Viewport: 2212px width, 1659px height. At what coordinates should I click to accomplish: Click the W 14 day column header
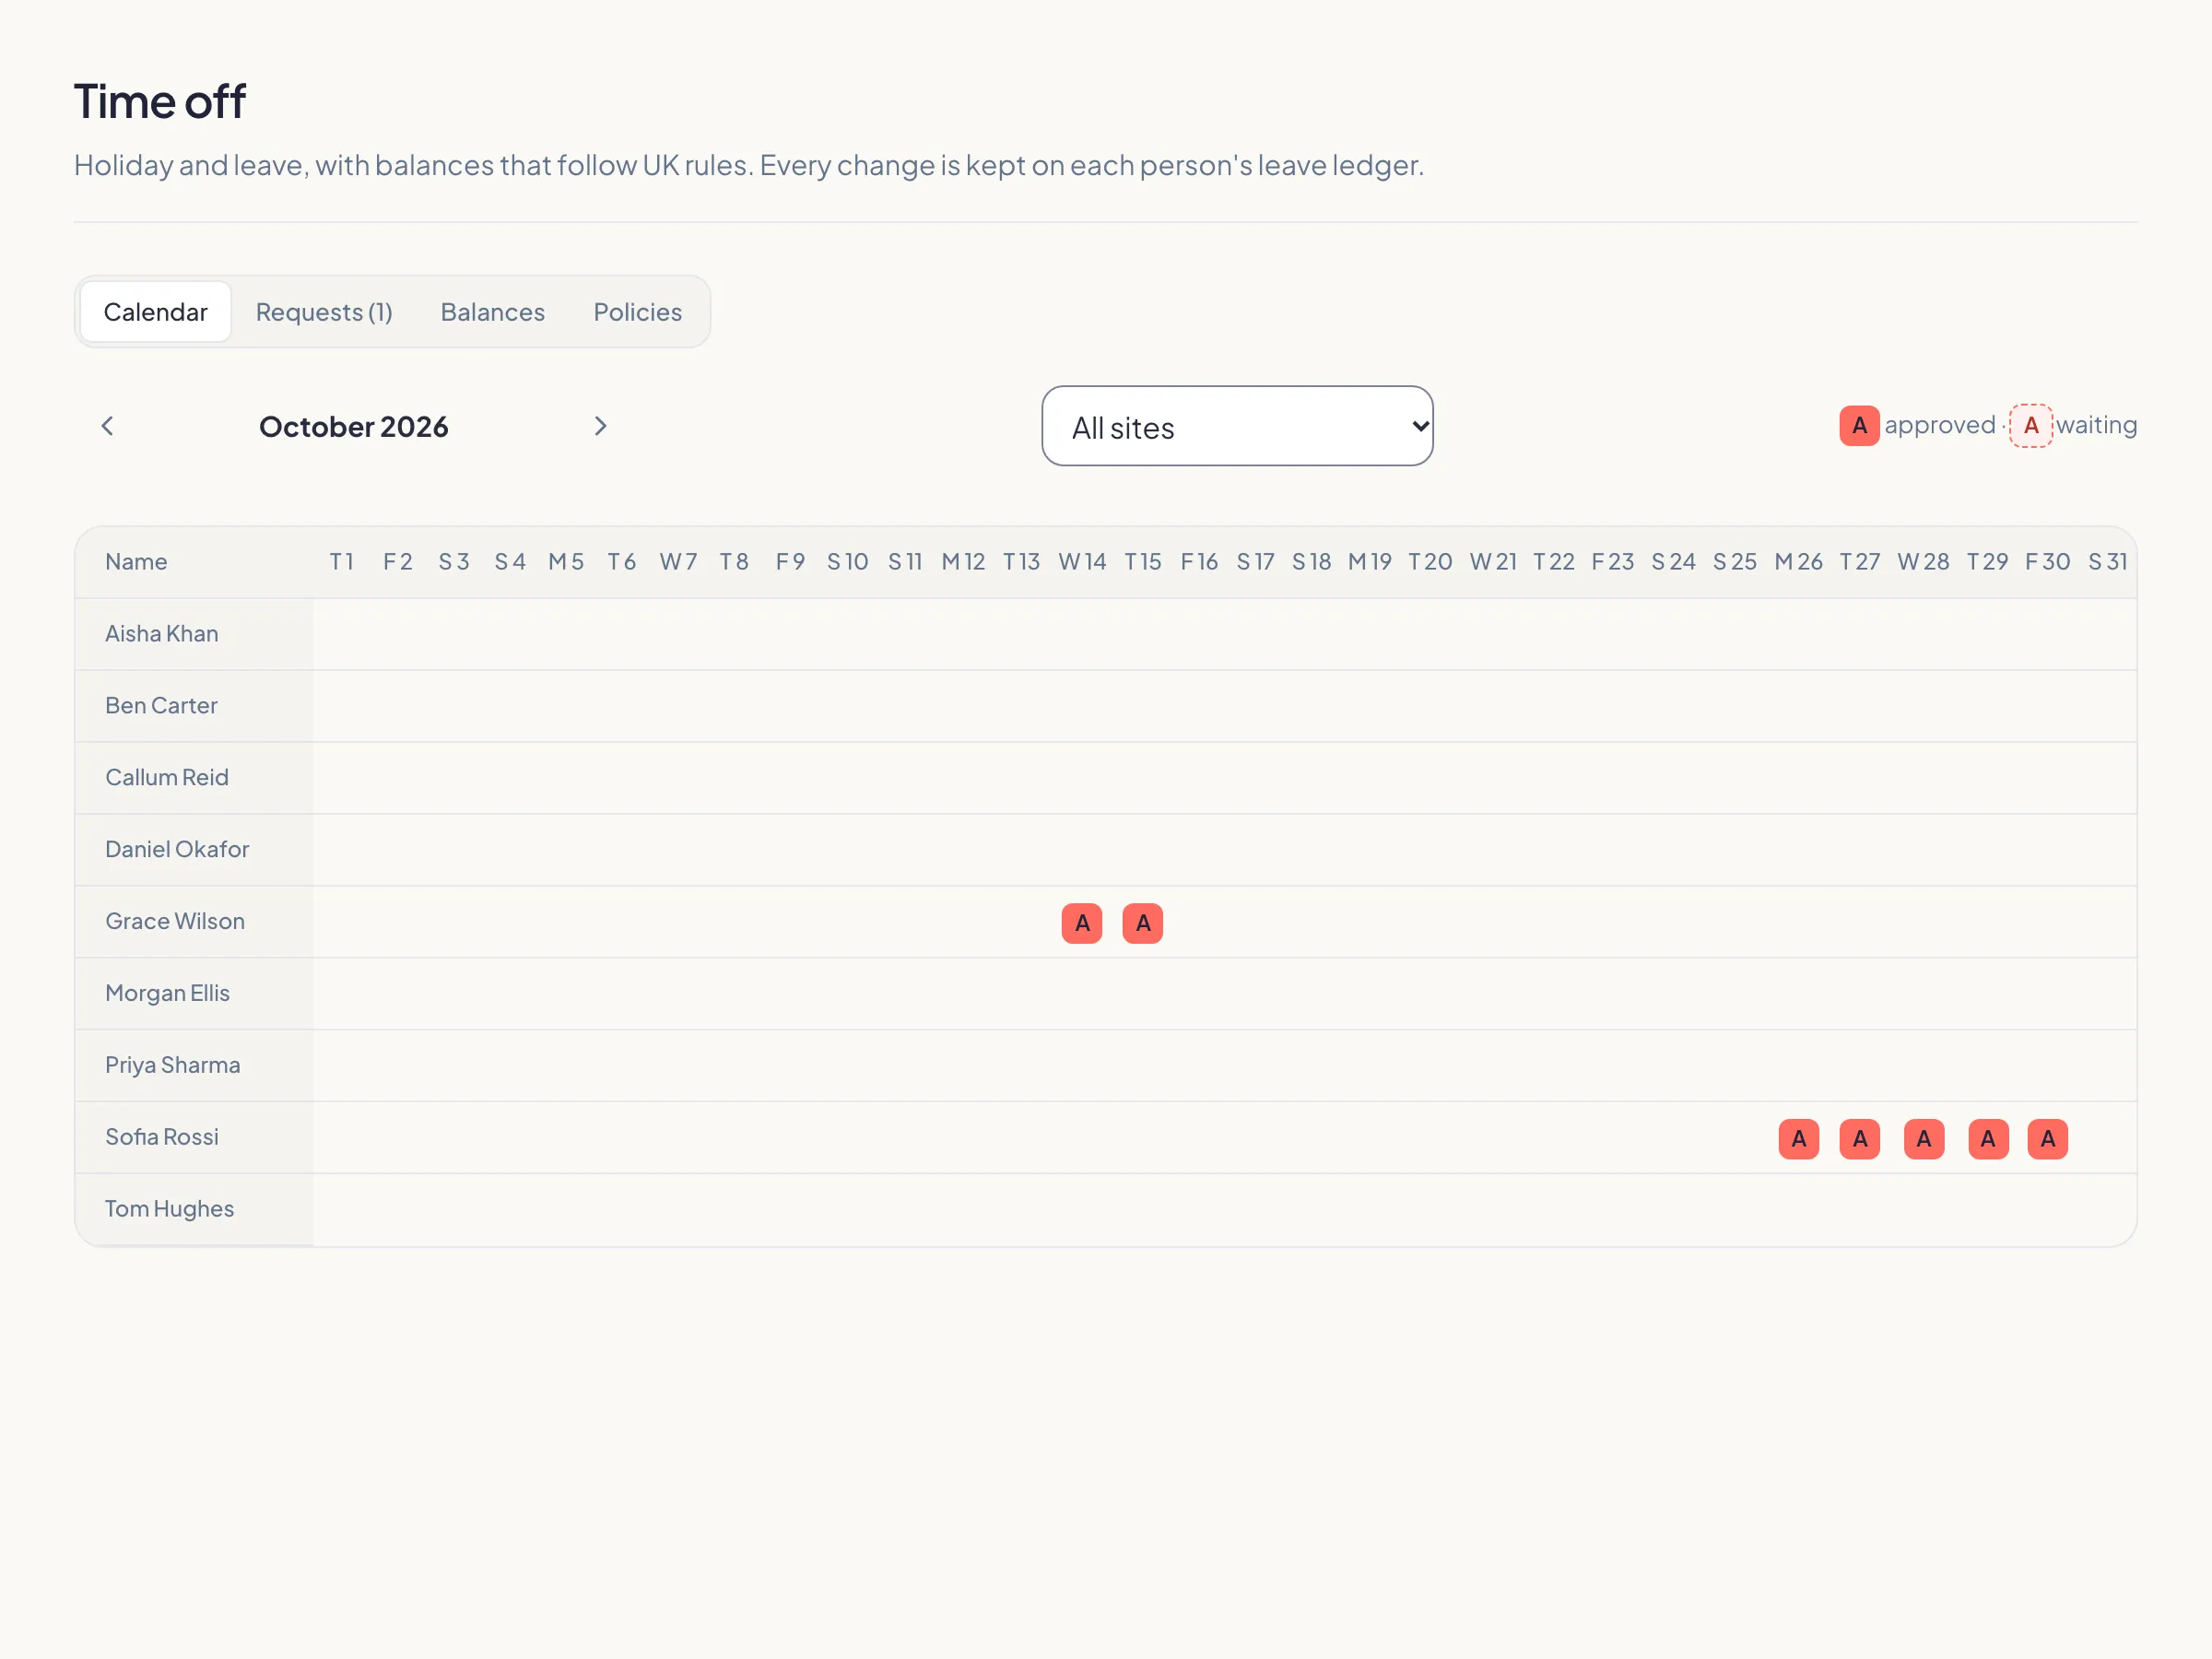pos(1083,562)
